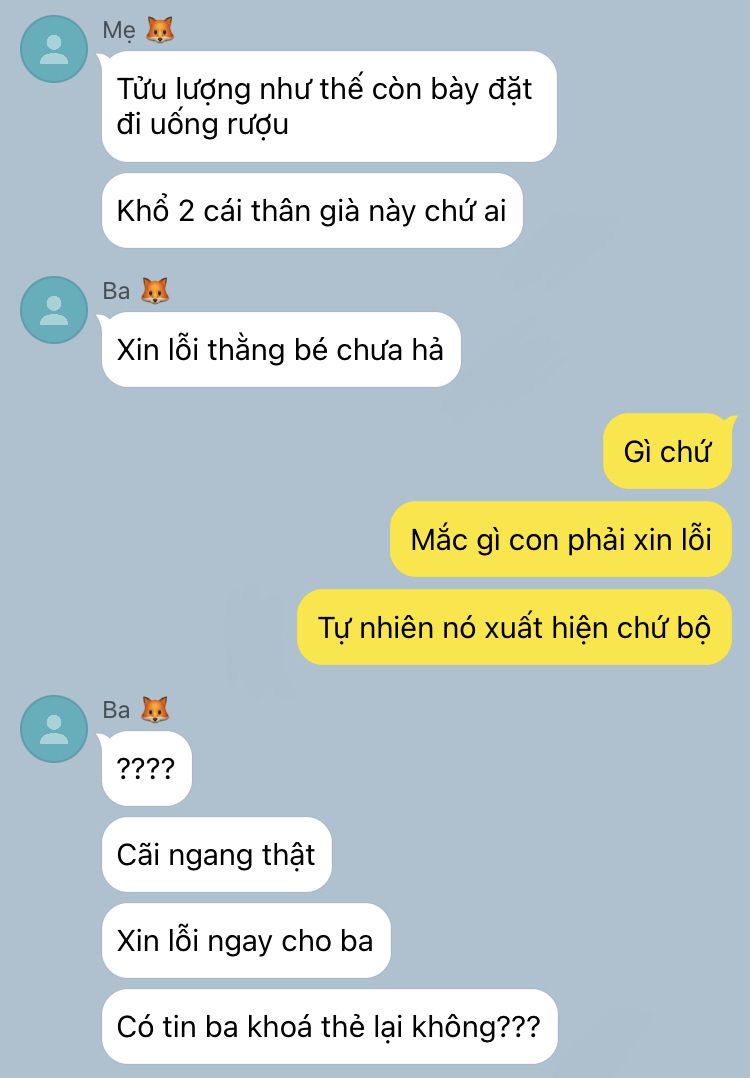Tap the '????' message bubble
Screen dimensions: 750x1078
coord(146,769)
